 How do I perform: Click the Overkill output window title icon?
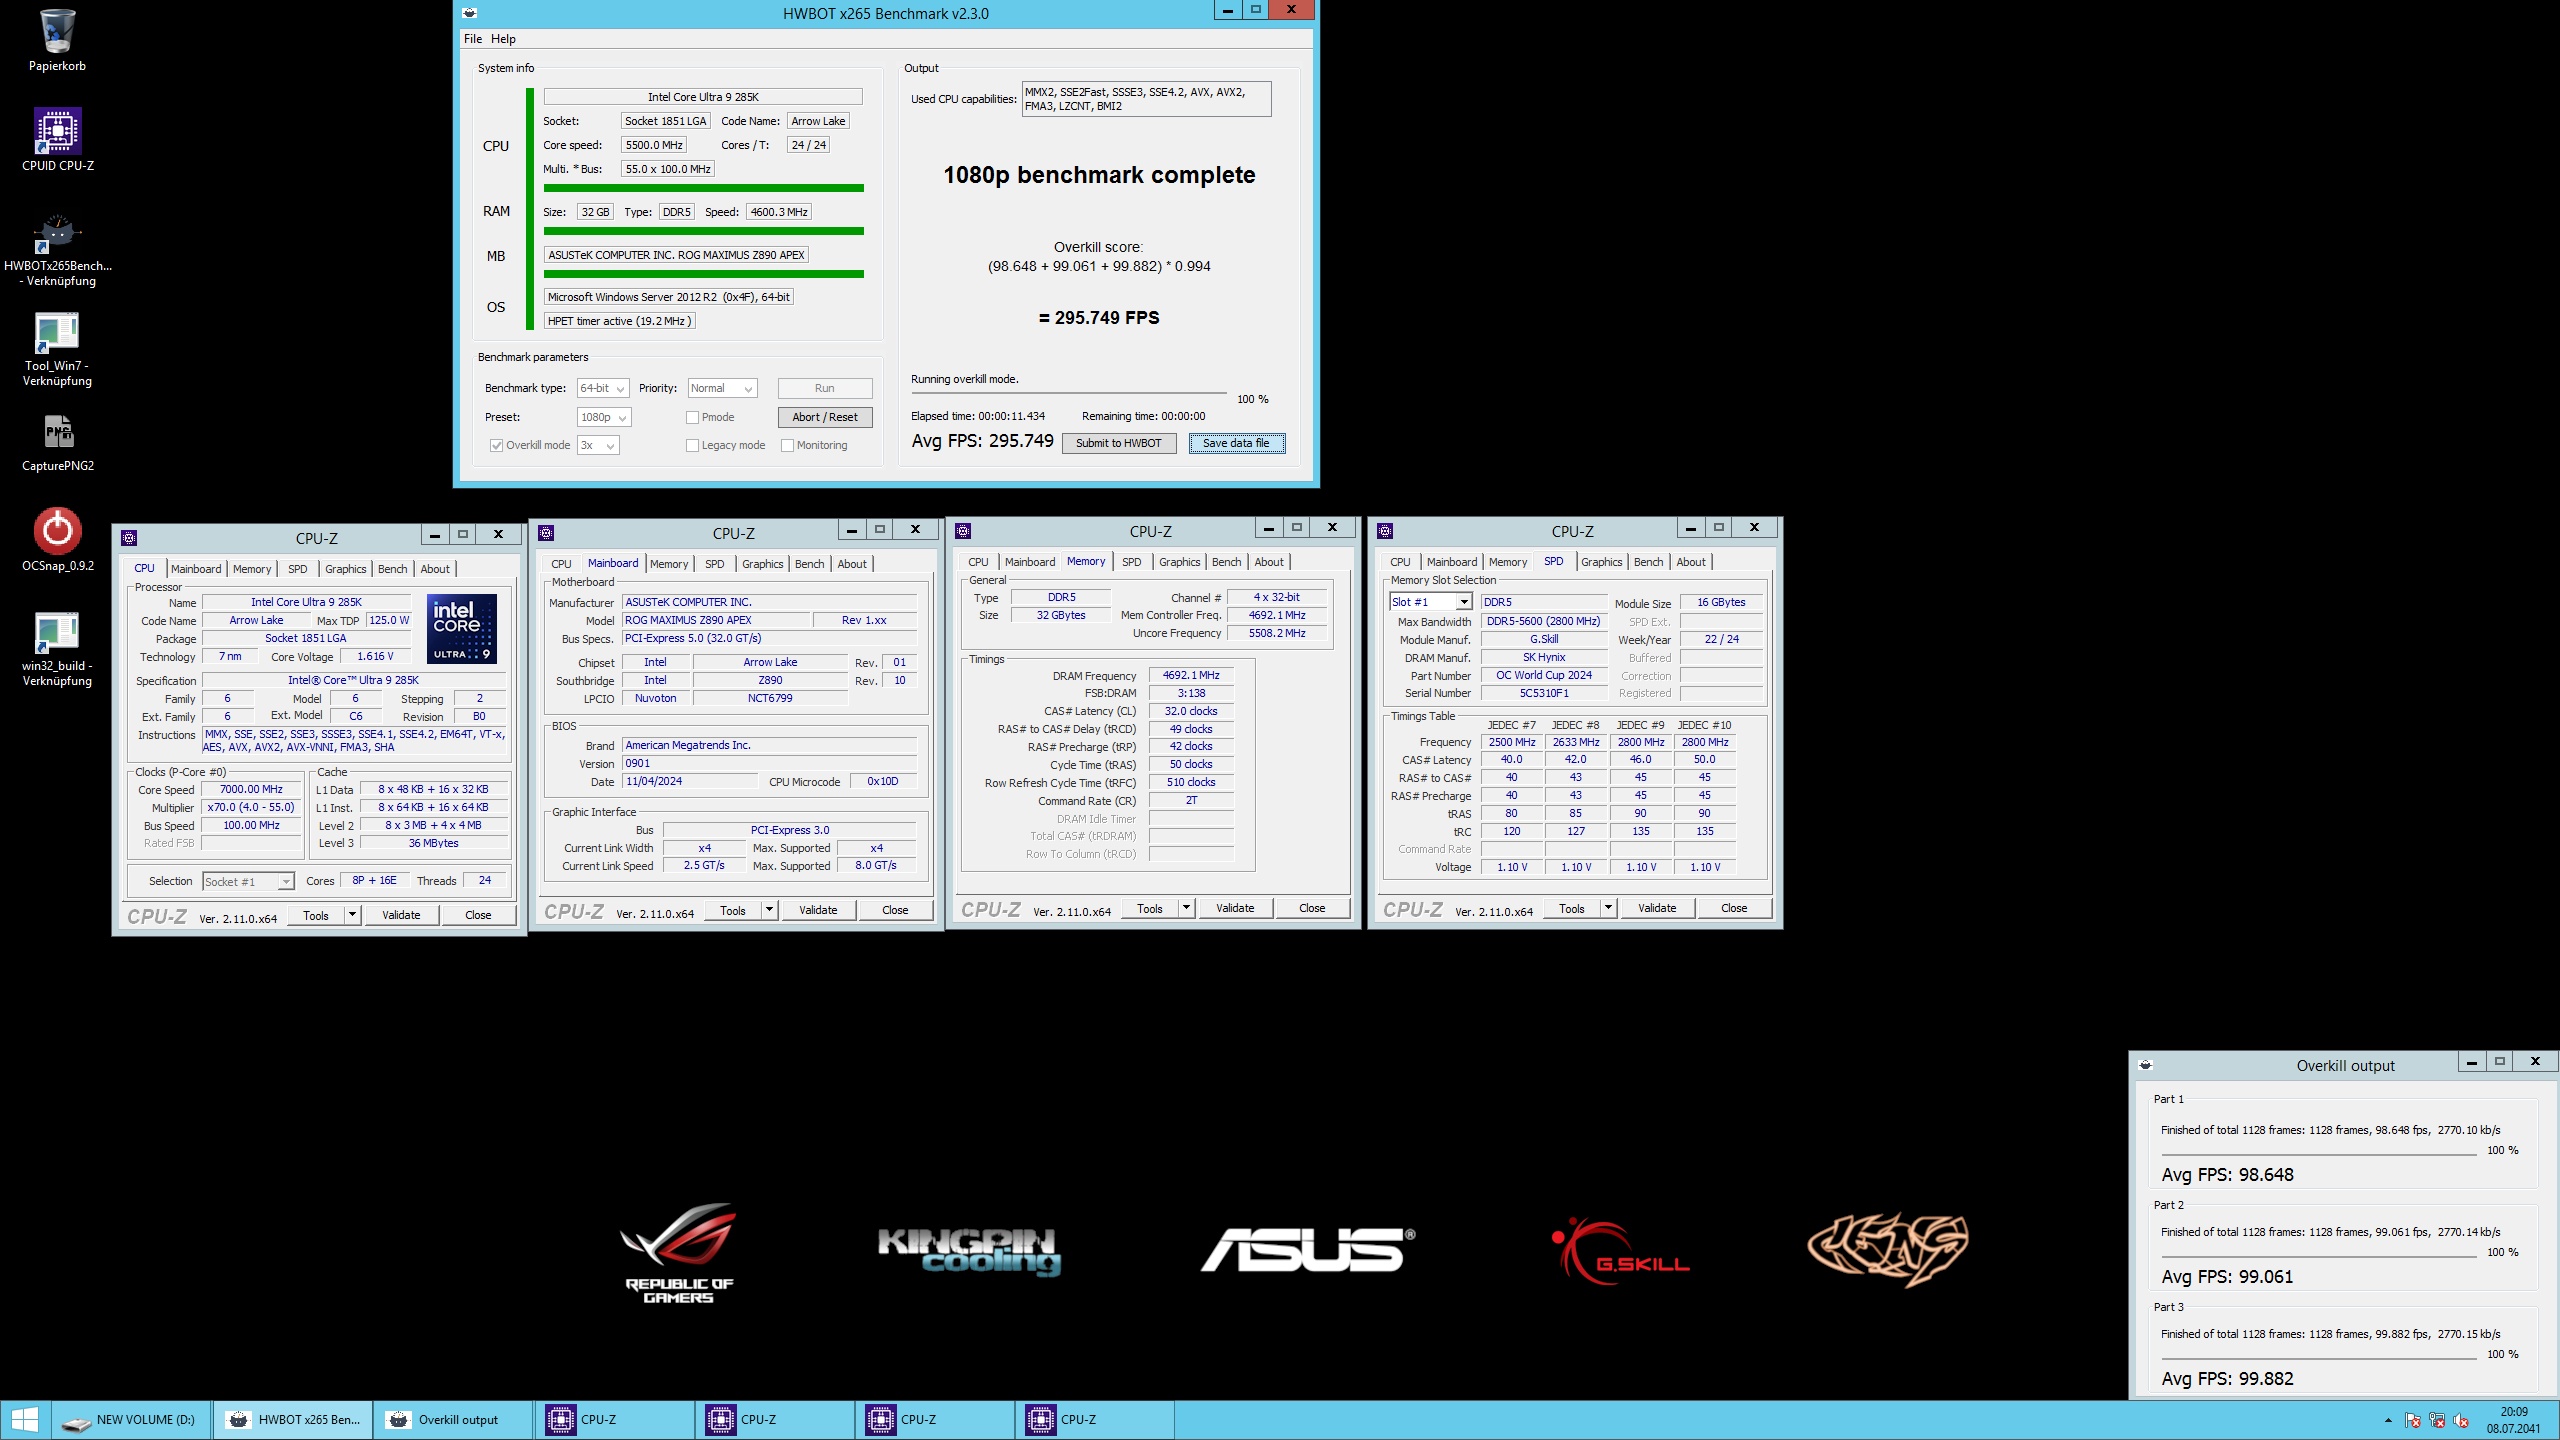tap(2145, 1065)
